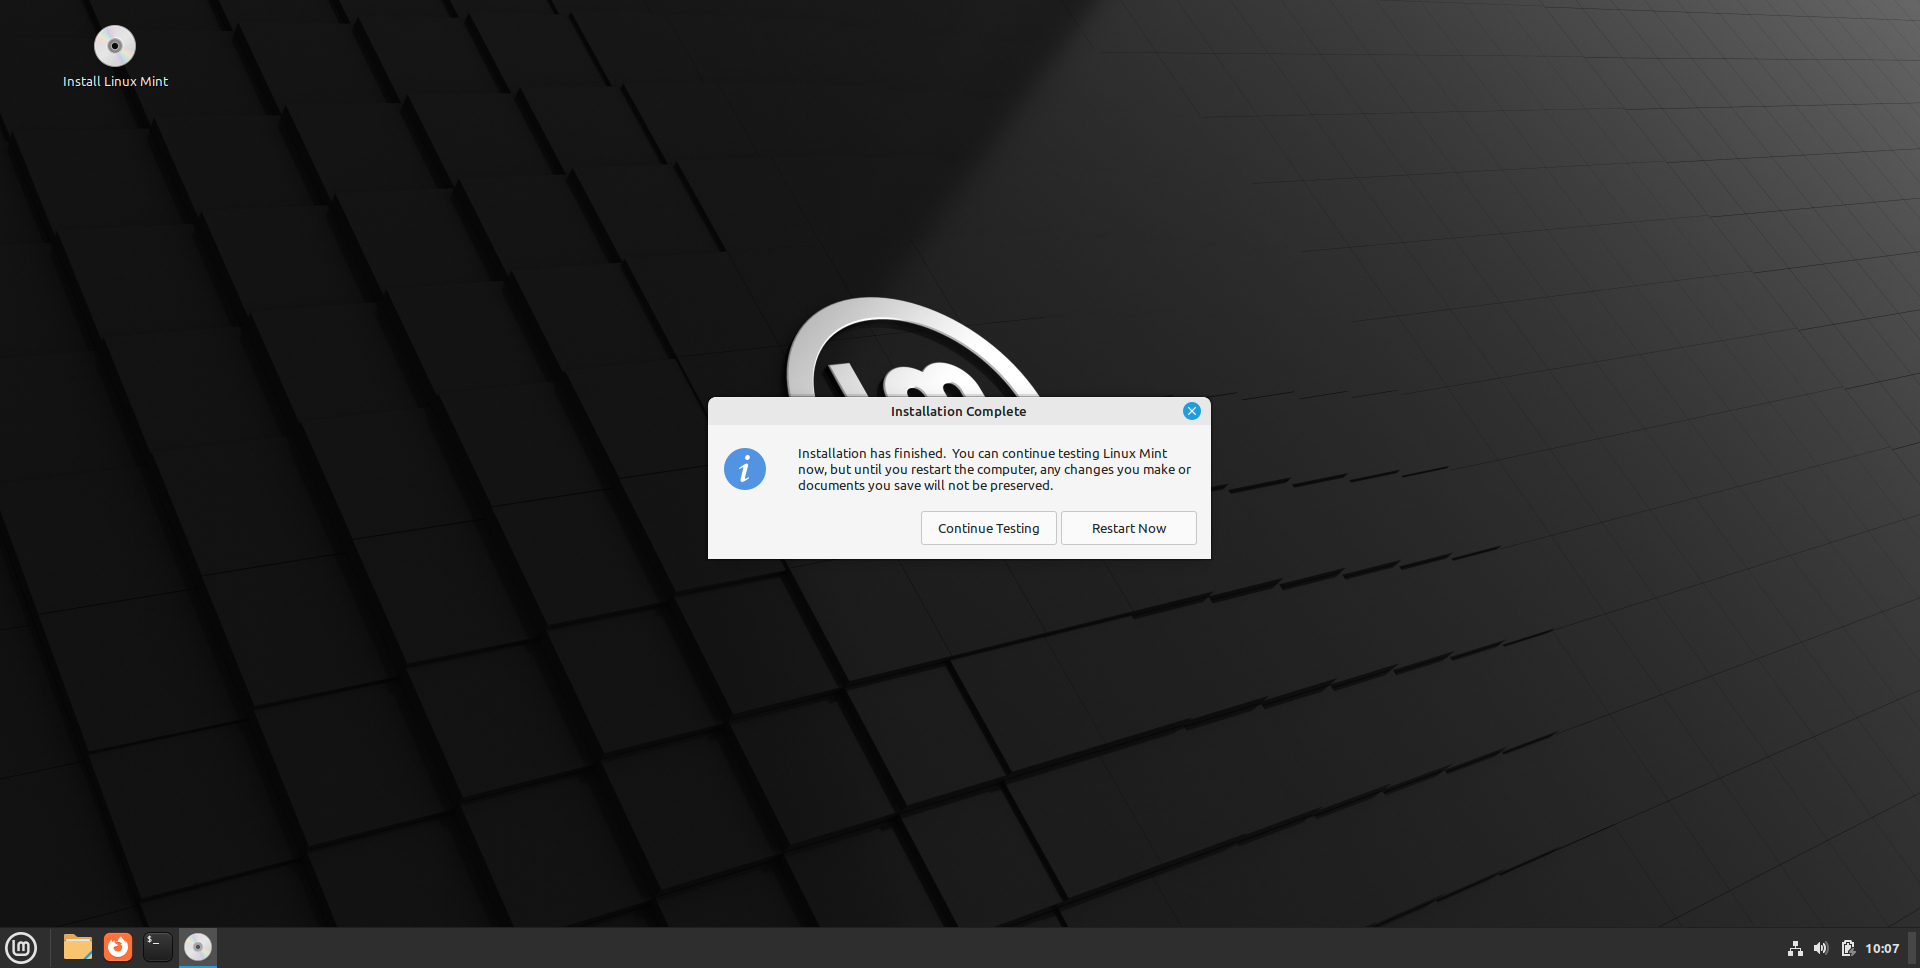The image size is (1920, 968).
Task: Click the Install Linux Mint label text
Action: click(115, 82)
